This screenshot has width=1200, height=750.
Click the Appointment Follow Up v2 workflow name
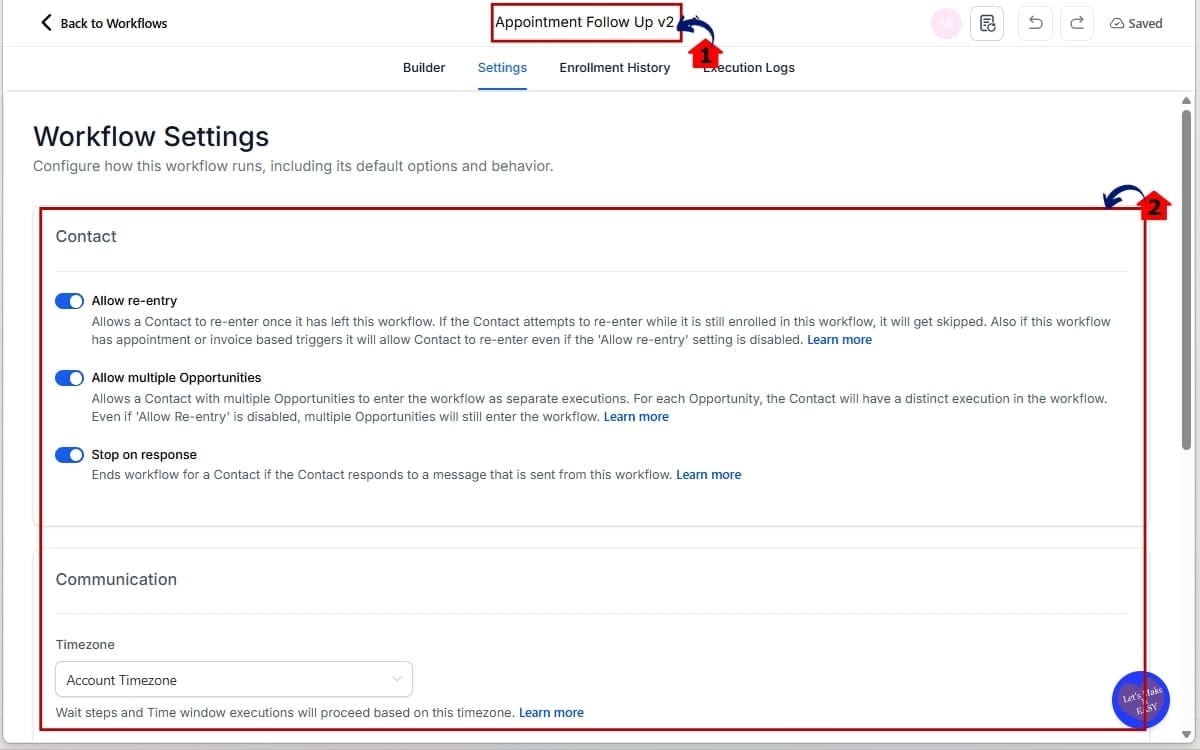coord(585,22)
